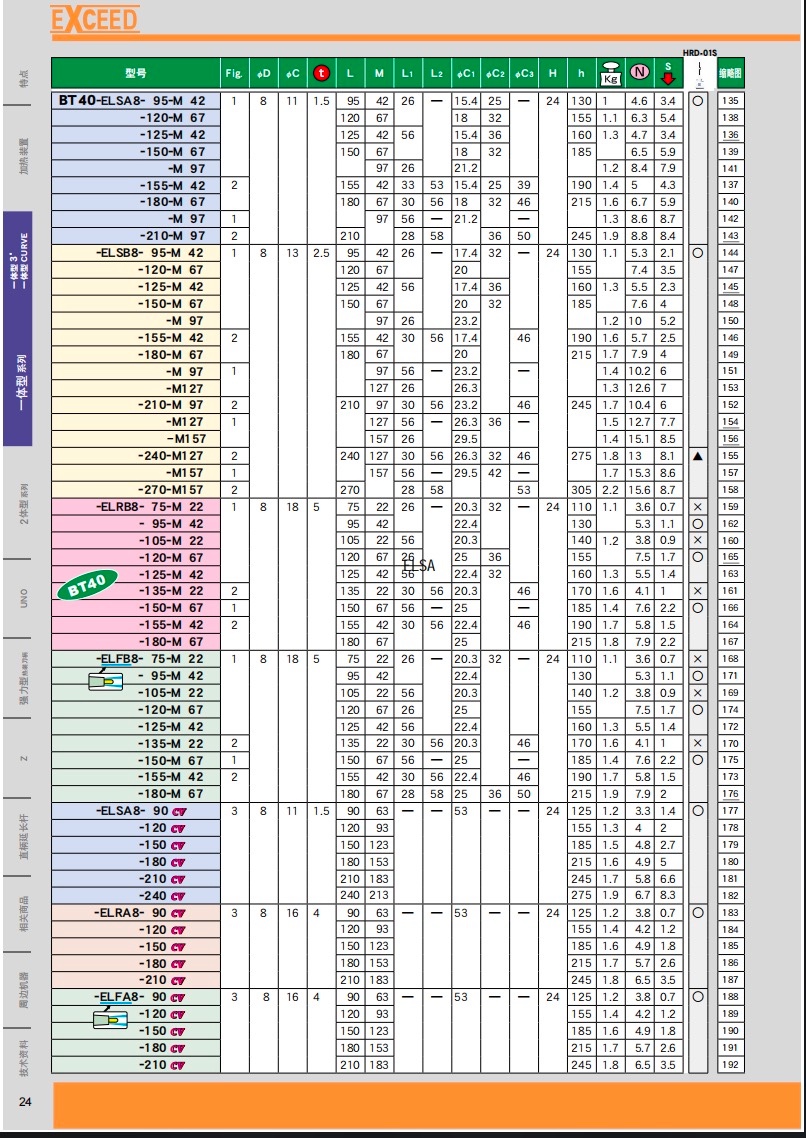This screenshot has width=806, height=1138.
Task: Click the CV icon in the -240 row
Action: (178, 896)
